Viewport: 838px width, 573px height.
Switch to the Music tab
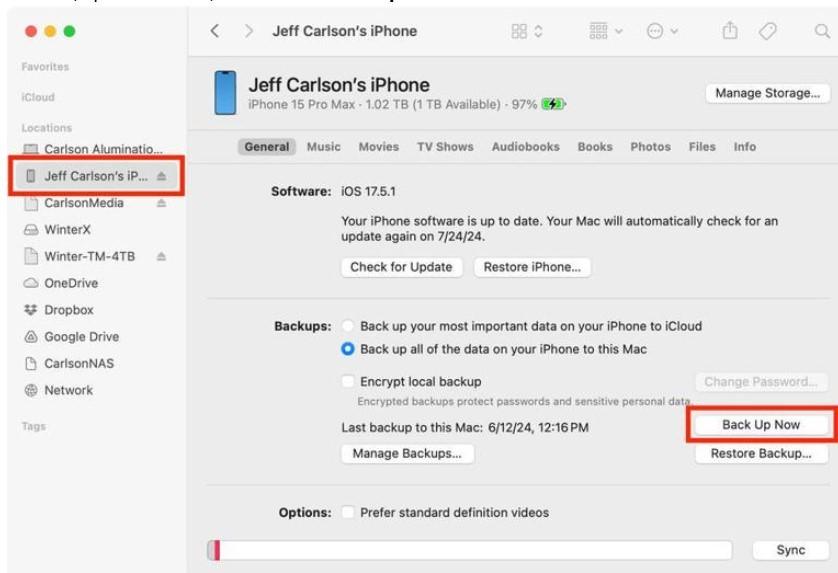tap(323, 147)
